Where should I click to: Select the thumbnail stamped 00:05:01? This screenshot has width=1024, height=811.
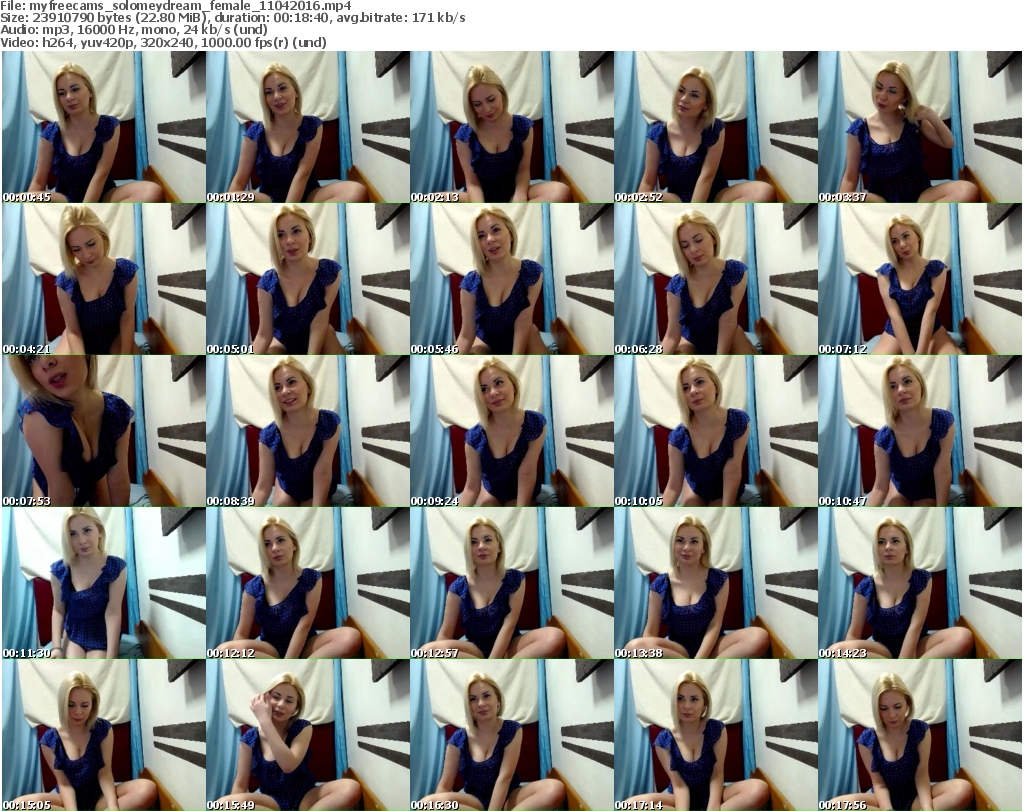point(308,279)
